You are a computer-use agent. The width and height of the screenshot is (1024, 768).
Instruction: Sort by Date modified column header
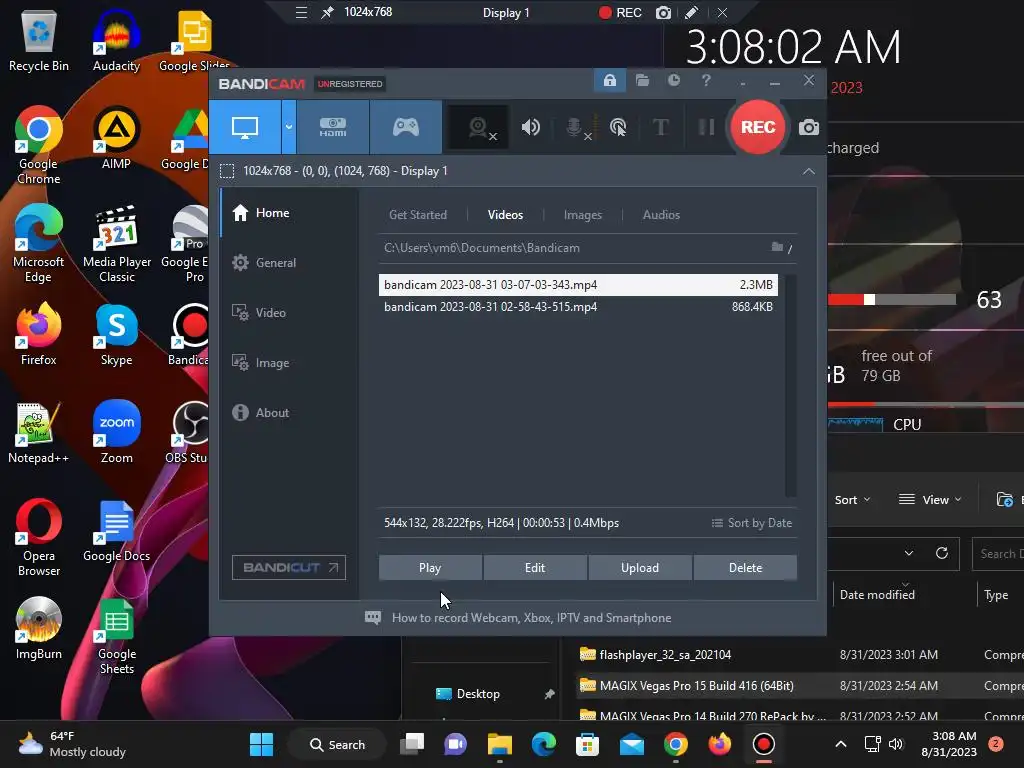[877, 595]
